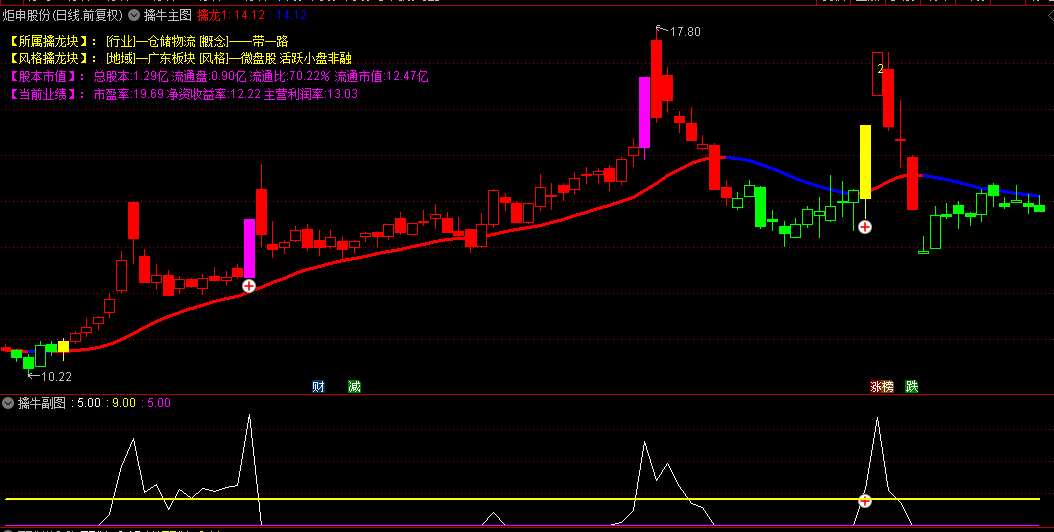Click the 【当前业绩】 label

point(48,94)
